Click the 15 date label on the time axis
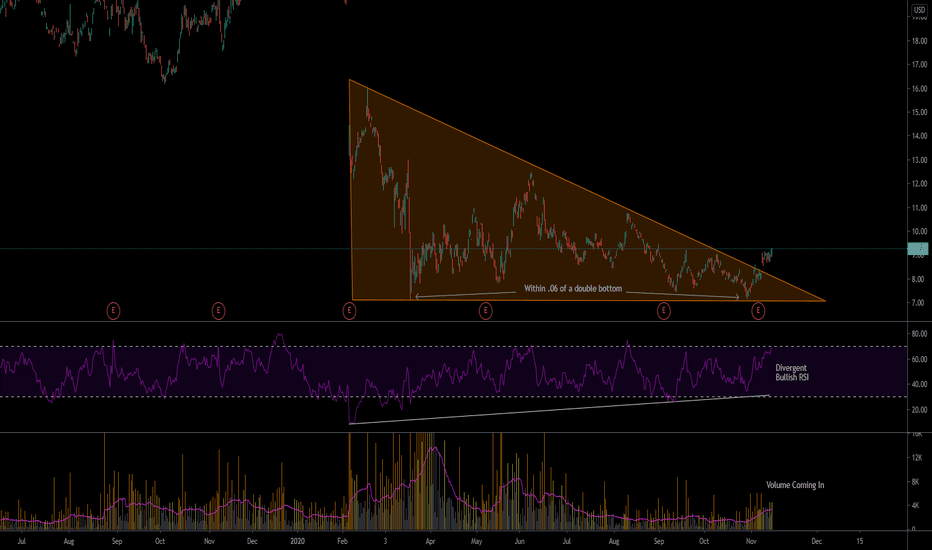Viewport: 932px width, 550px height. coord(859,541)
